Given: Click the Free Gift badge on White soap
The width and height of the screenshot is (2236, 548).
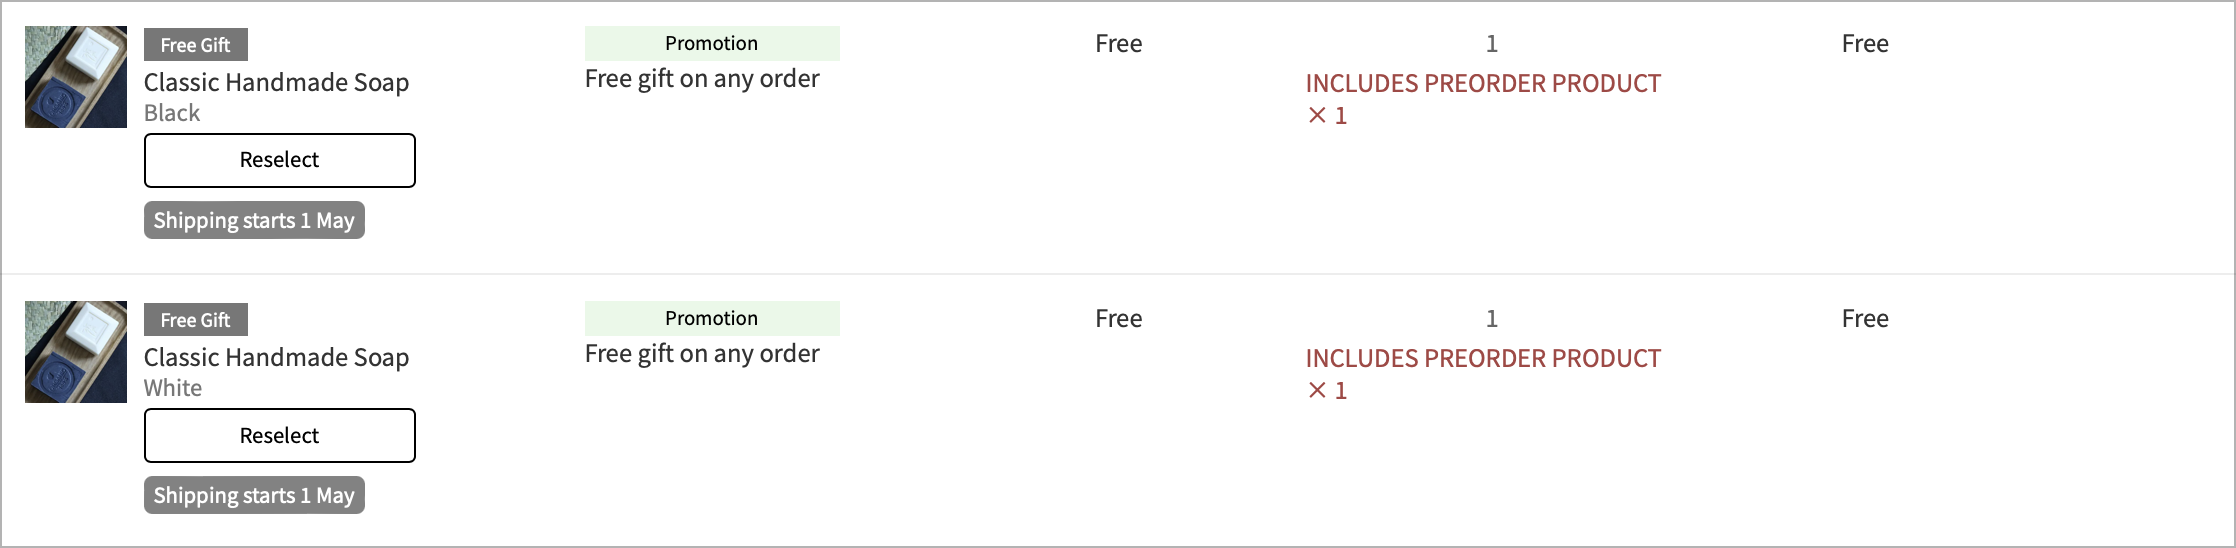Looking at the screenshot, I should tap(196, 320).
